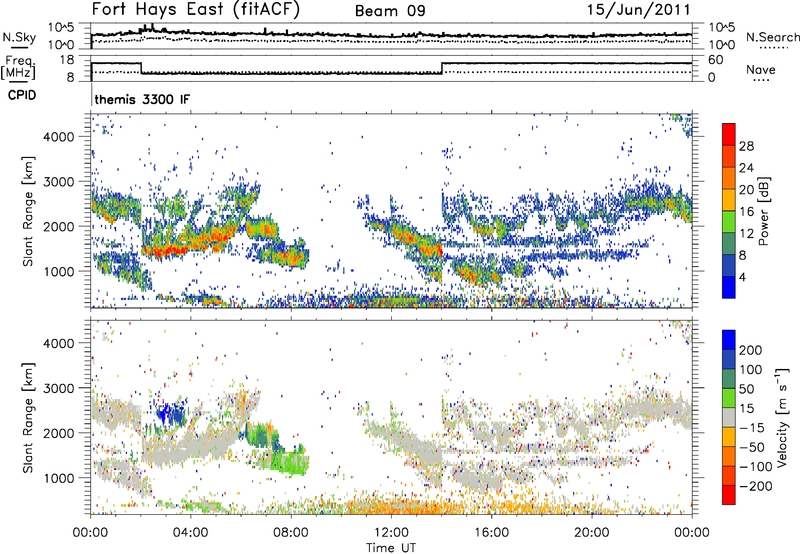
Task: Click the green velocity patch near 08:00 UT
Action: pos(289,462)
